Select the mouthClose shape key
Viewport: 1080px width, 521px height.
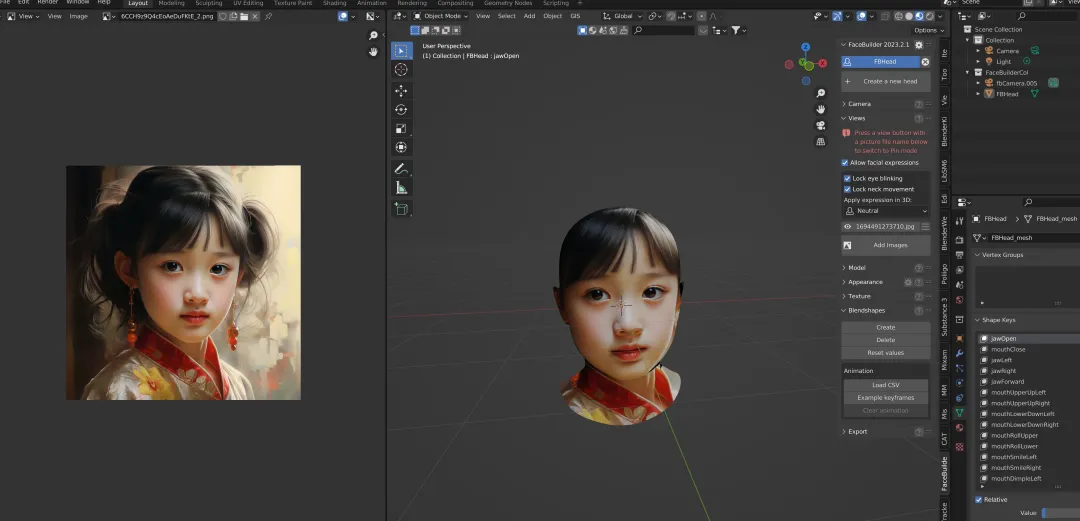pyautogui.click(x=1008, y=349)
